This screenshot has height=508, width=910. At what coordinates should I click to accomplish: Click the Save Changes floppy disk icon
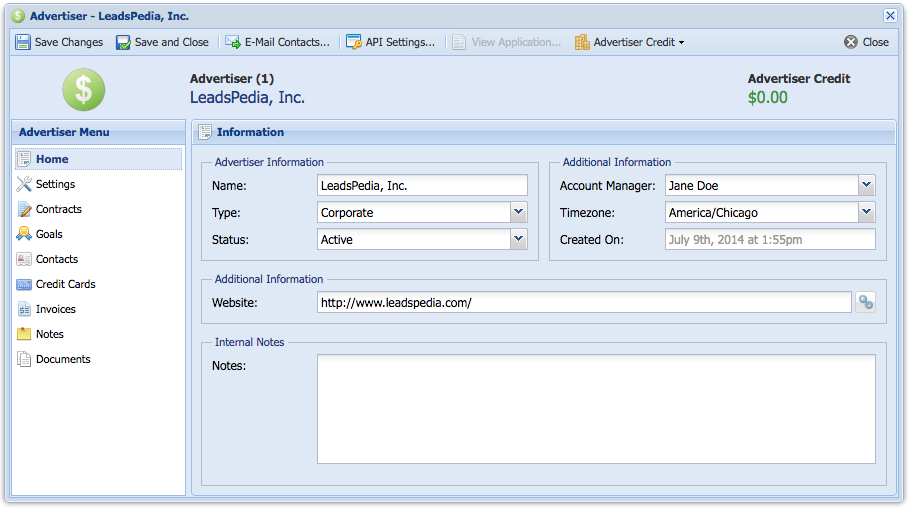click(23, 42)
